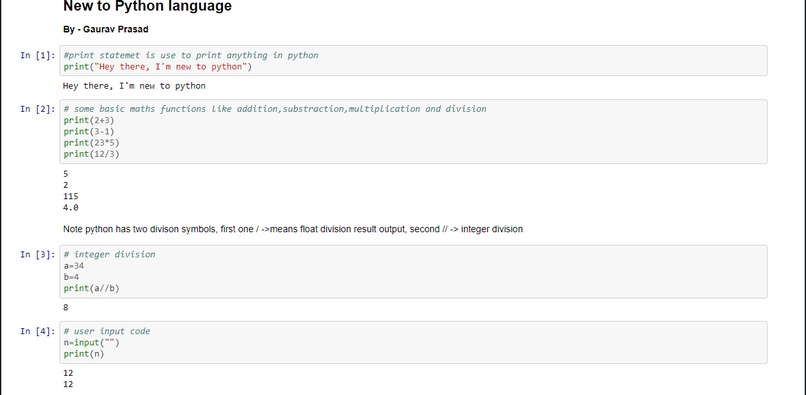This screenshot has width=806, height=395.
Task: Click the output value 8
Action: 66,308
